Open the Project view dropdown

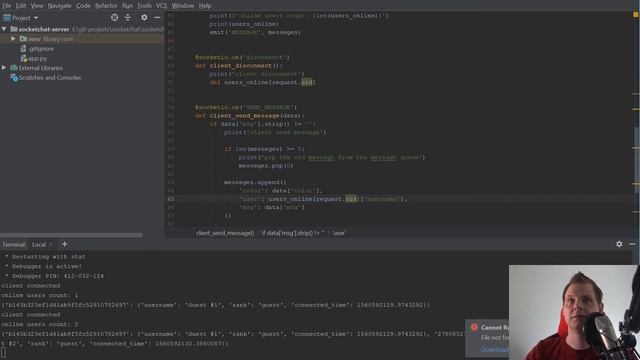pos(21,18)
